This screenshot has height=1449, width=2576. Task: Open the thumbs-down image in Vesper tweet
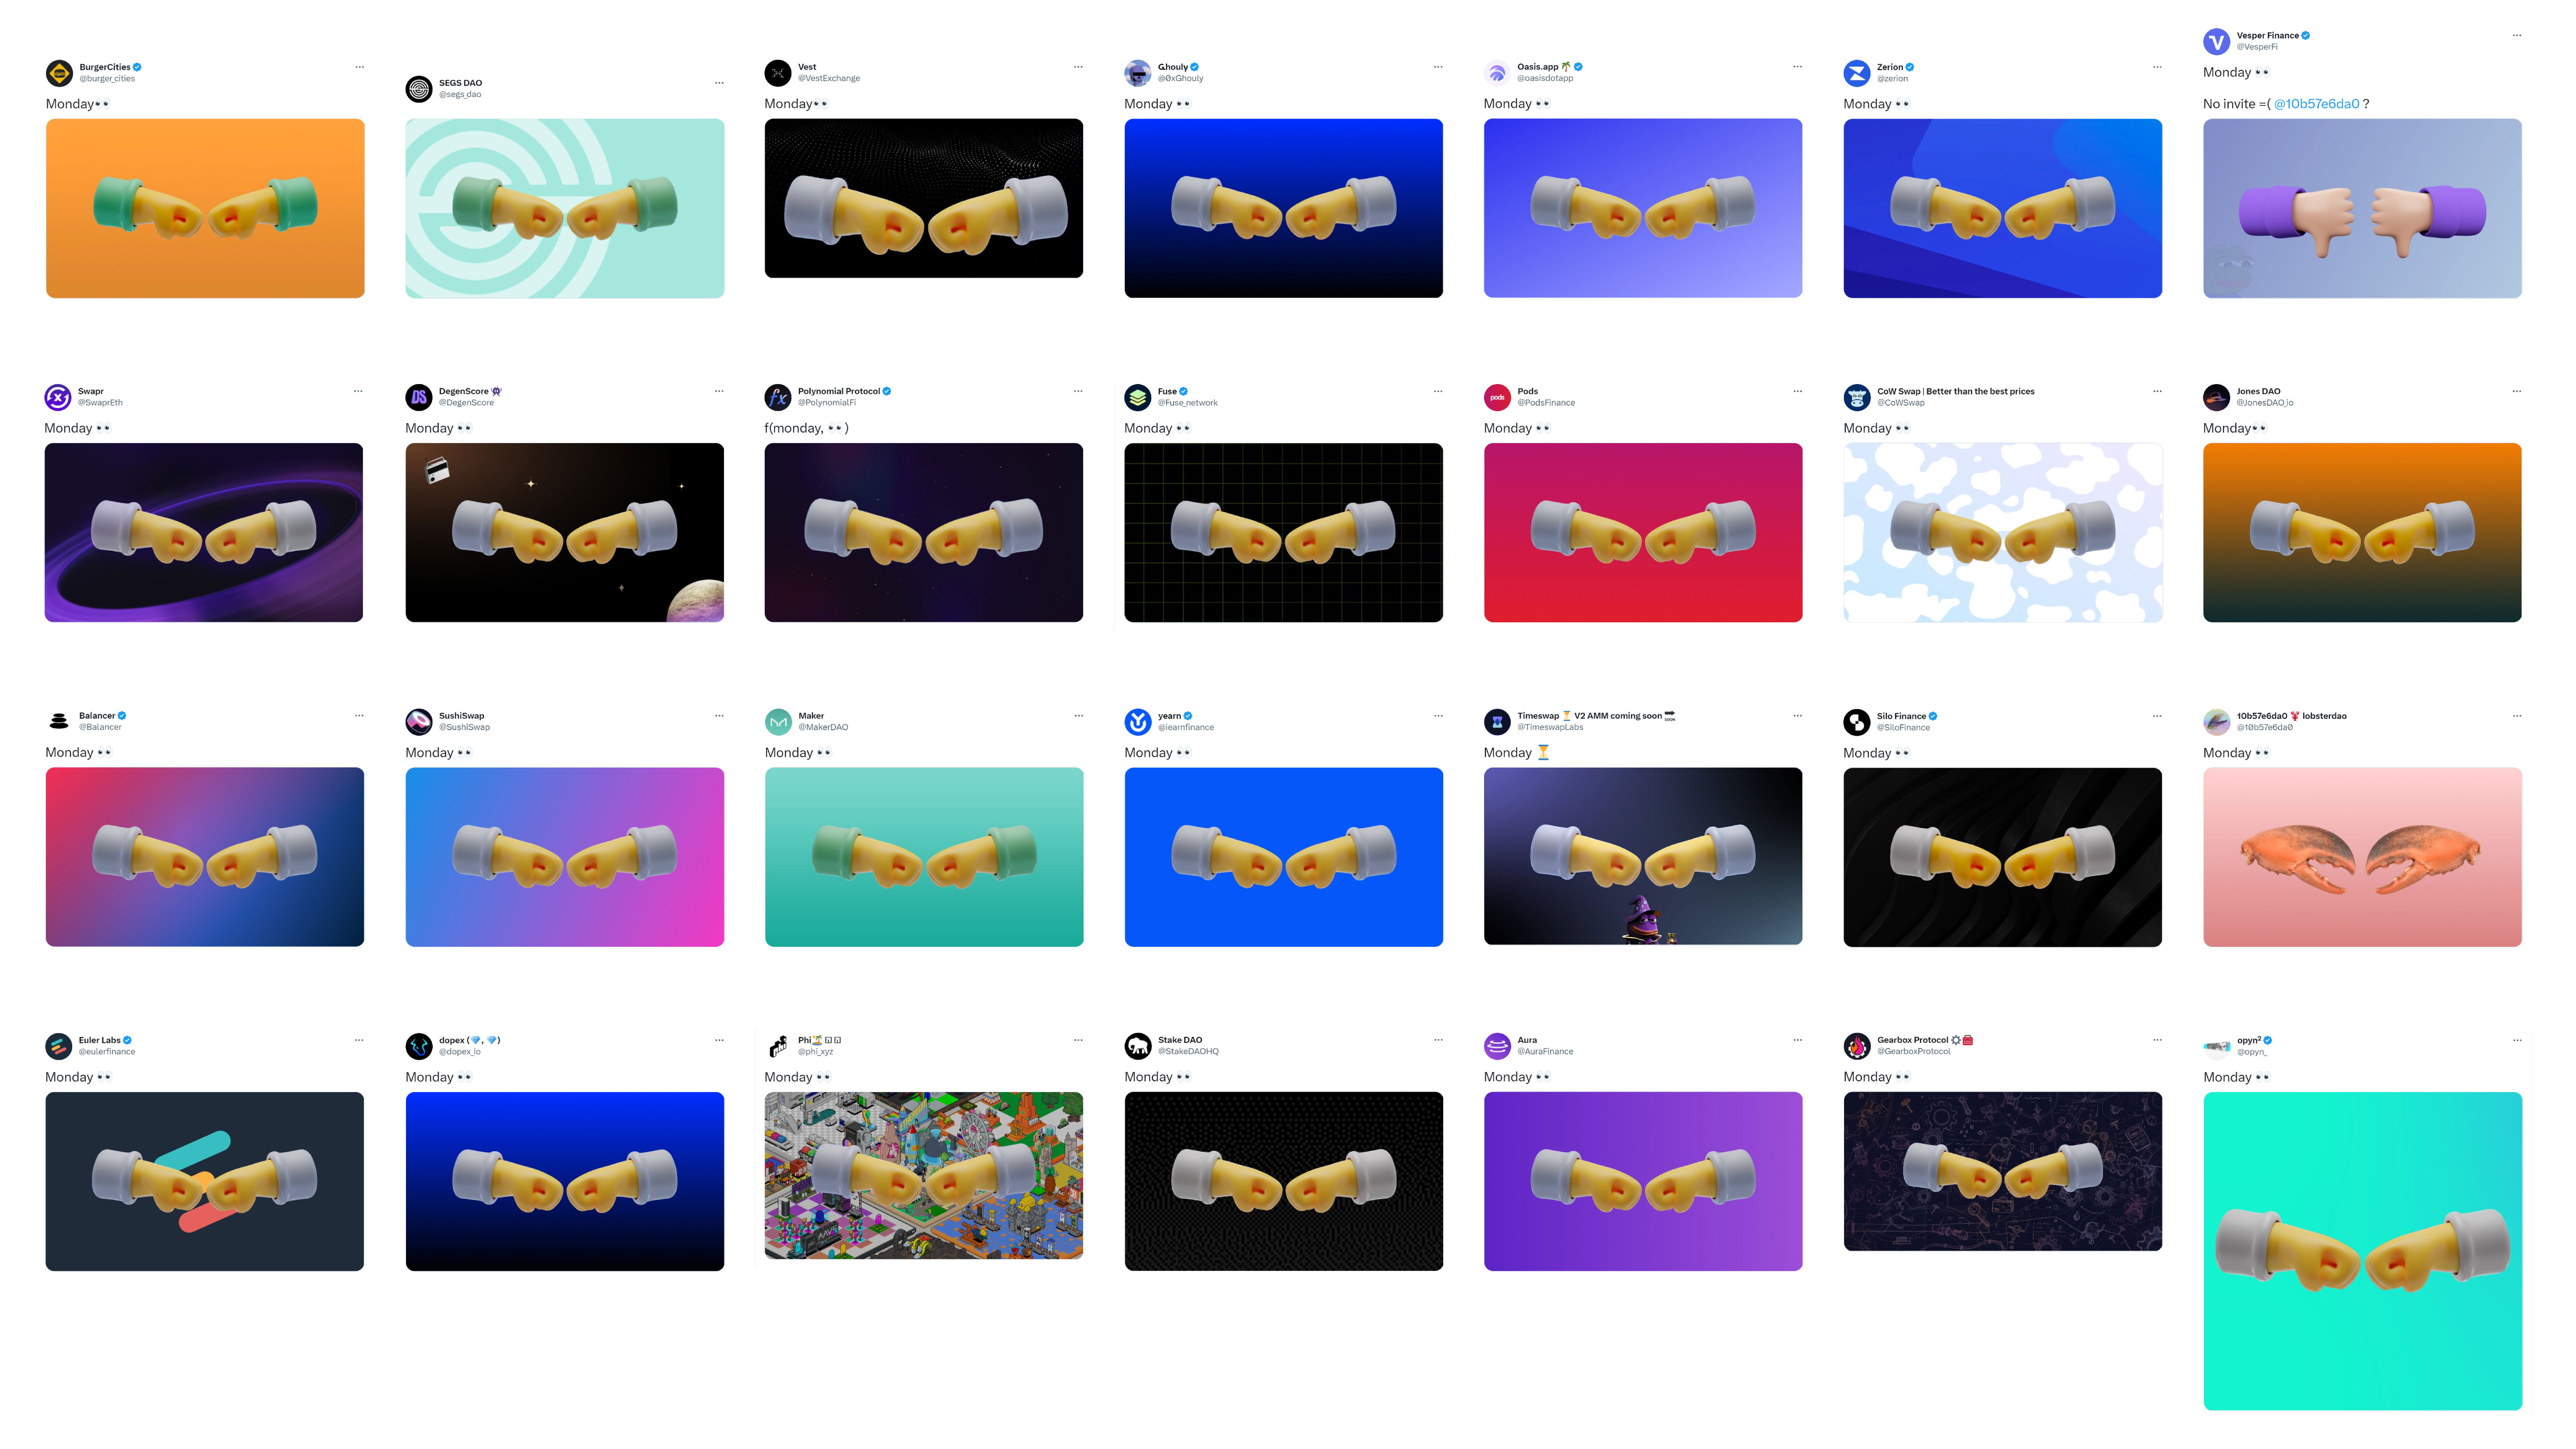point(2362,208)
